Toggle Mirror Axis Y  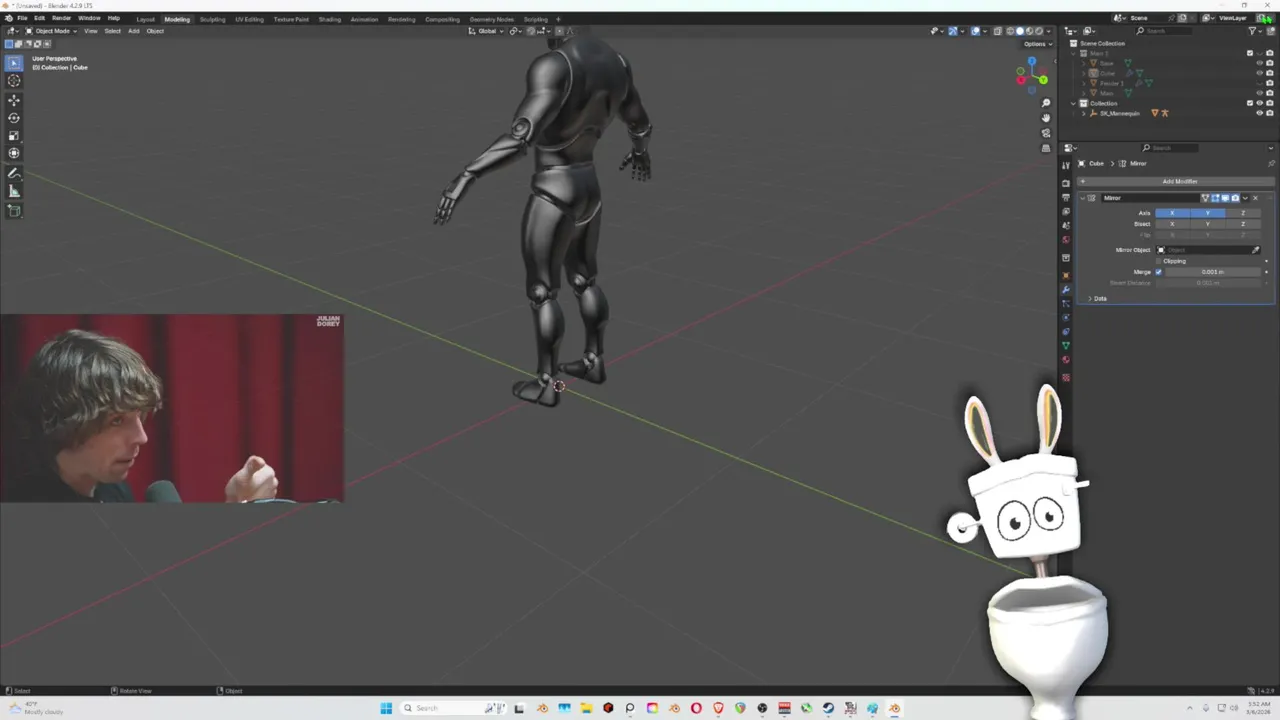[1207, 213]
